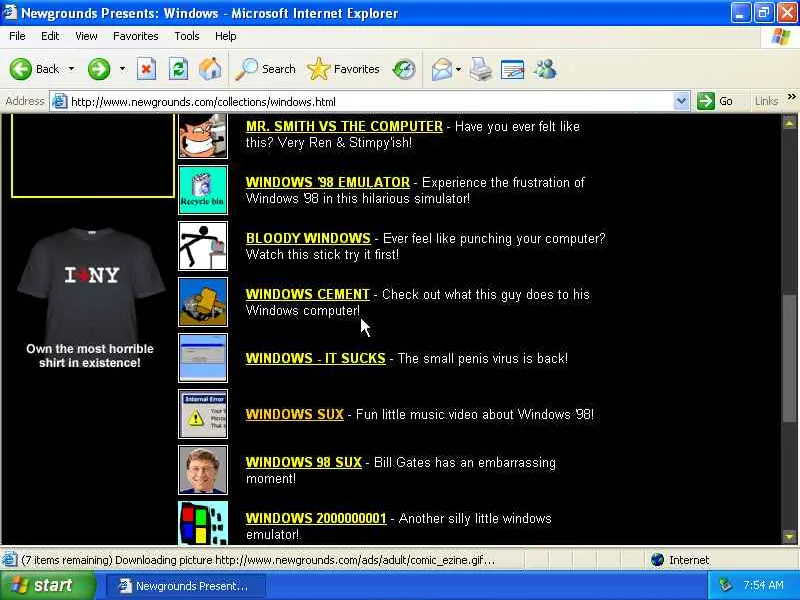Open the Windows '98 Emulator link
800x600 pixels.
328,183
